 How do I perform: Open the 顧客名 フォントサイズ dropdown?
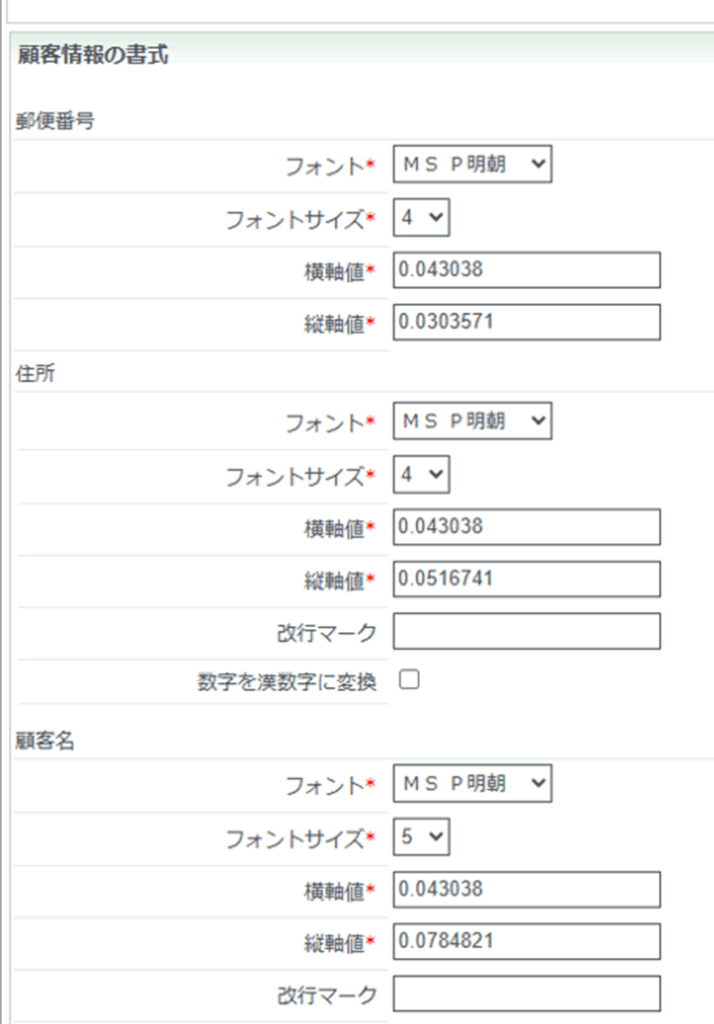click(421, 838)
